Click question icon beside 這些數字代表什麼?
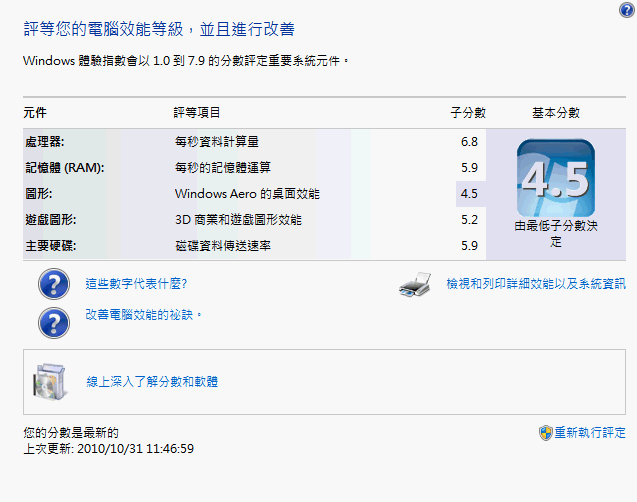Screen dimensions: 637x502 click(54, 284)
